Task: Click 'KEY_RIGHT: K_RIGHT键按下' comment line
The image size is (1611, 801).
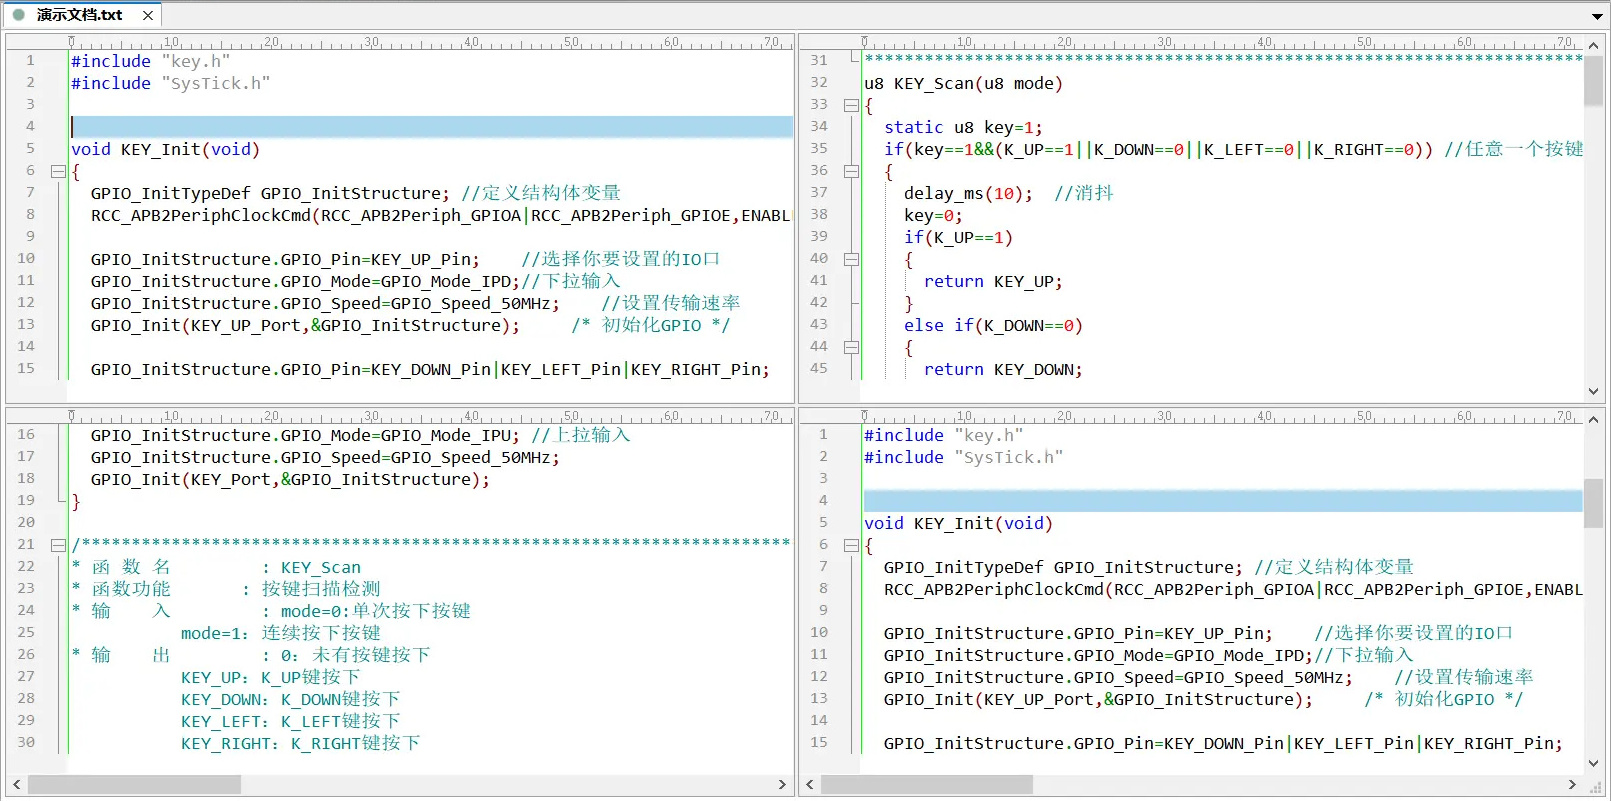Action: [300, 743]
